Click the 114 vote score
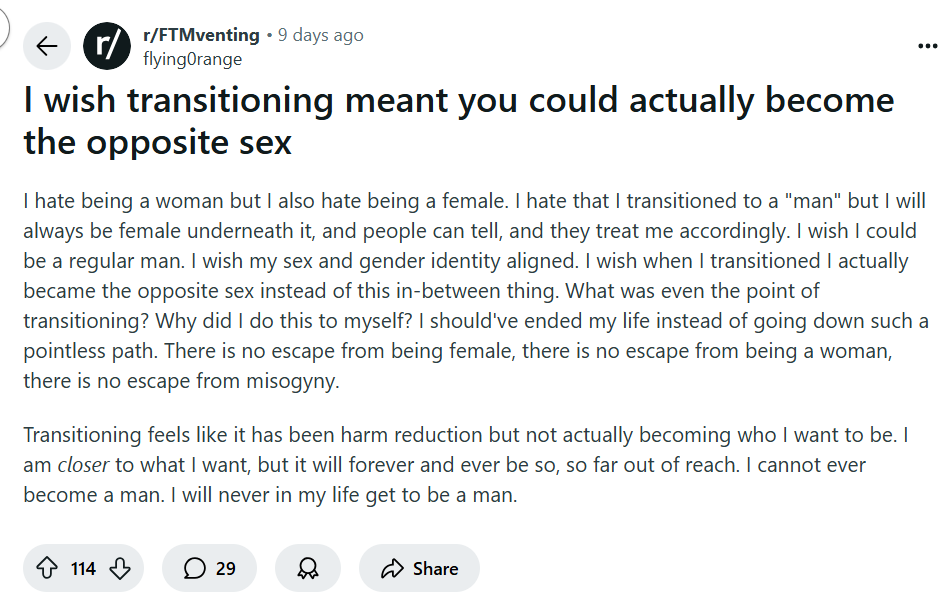 click(x=83, y=569)
